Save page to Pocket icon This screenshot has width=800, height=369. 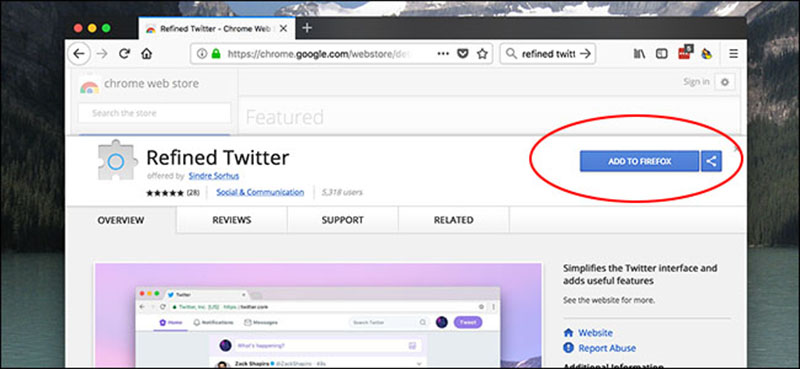point(463,54)
